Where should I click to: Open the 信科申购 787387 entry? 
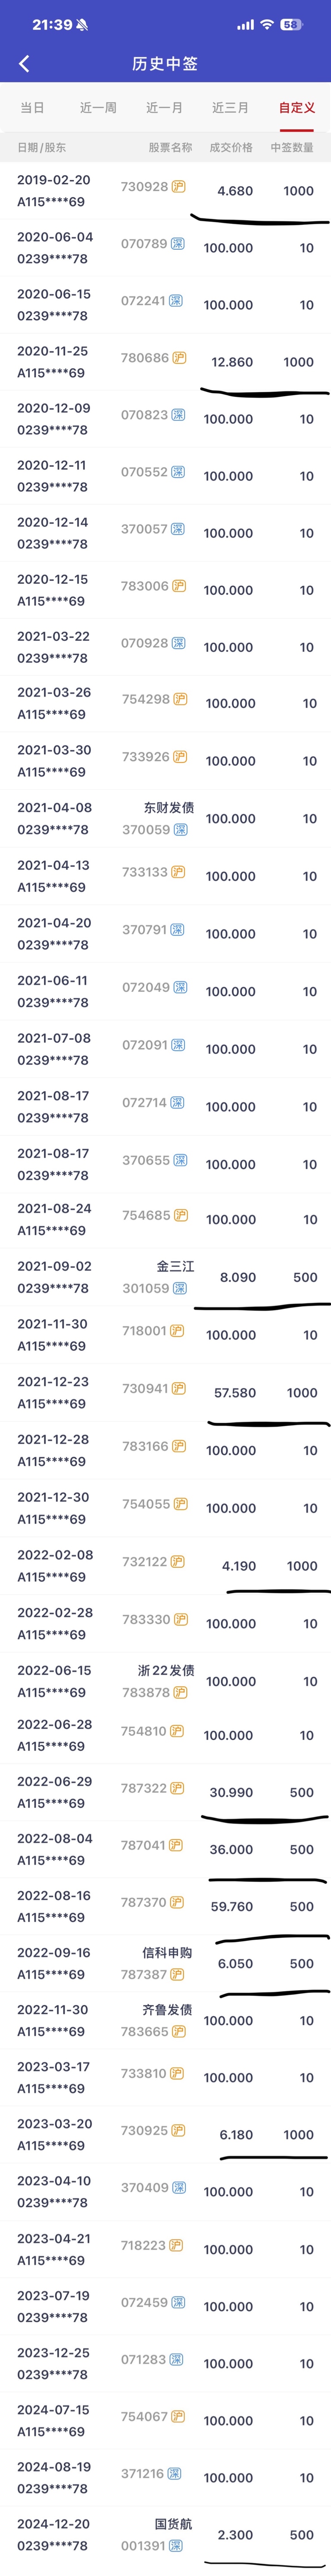point(166,1963)
